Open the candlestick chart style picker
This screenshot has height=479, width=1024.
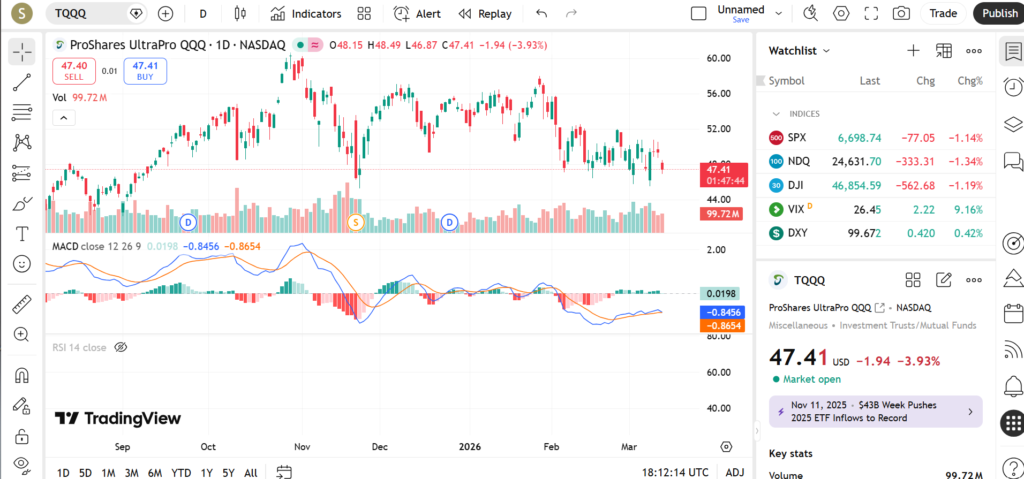coord(238,14)
